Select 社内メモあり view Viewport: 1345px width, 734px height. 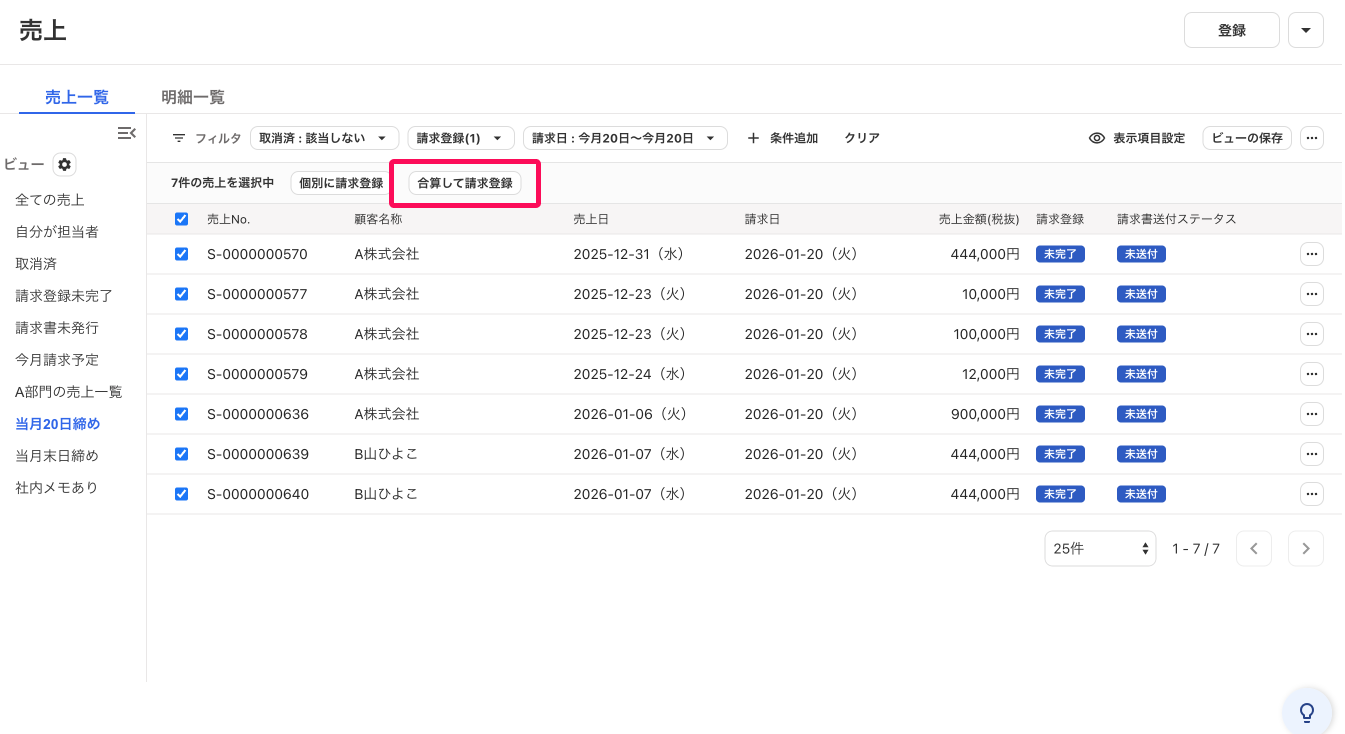click(57, 488)
